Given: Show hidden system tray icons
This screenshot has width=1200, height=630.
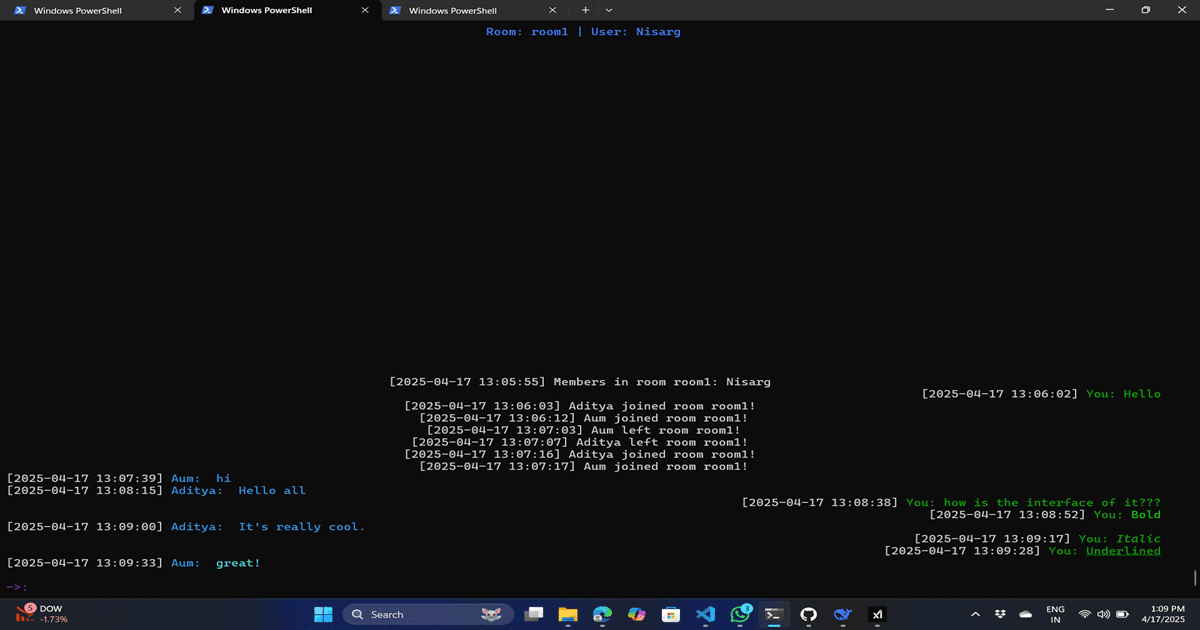Looking at the screenshot, I should click(976, 614).
